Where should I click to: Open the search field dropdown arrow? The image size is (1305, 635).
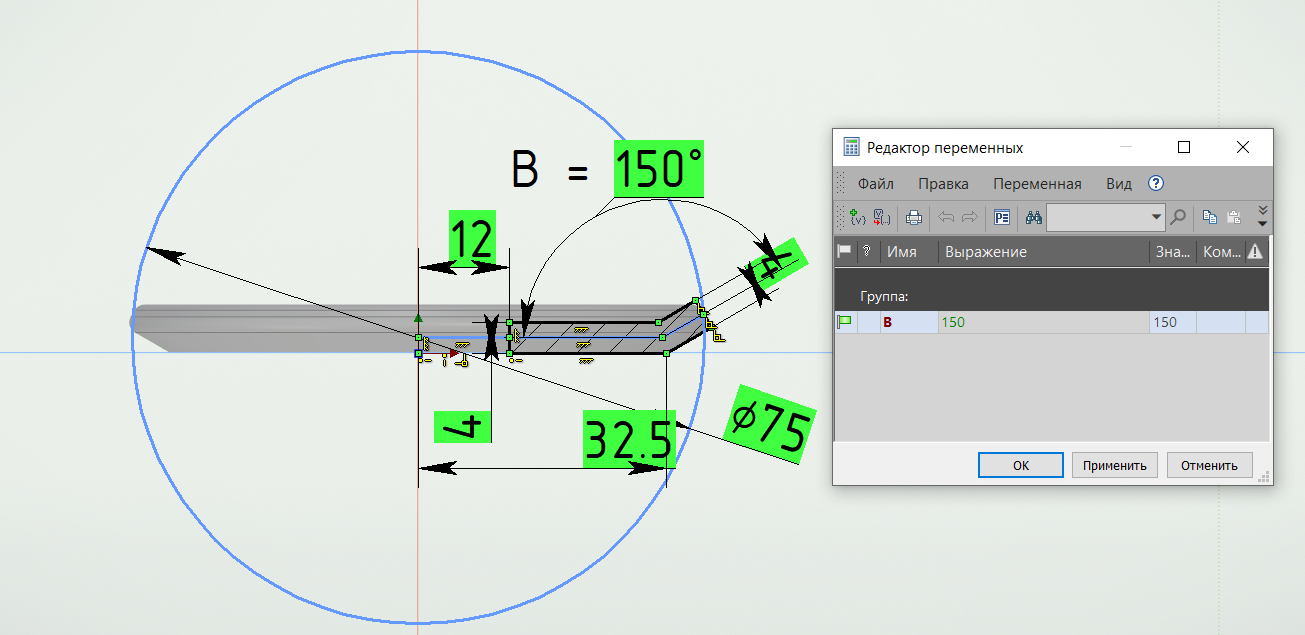pyautogui.click(x=1157, y=216)
